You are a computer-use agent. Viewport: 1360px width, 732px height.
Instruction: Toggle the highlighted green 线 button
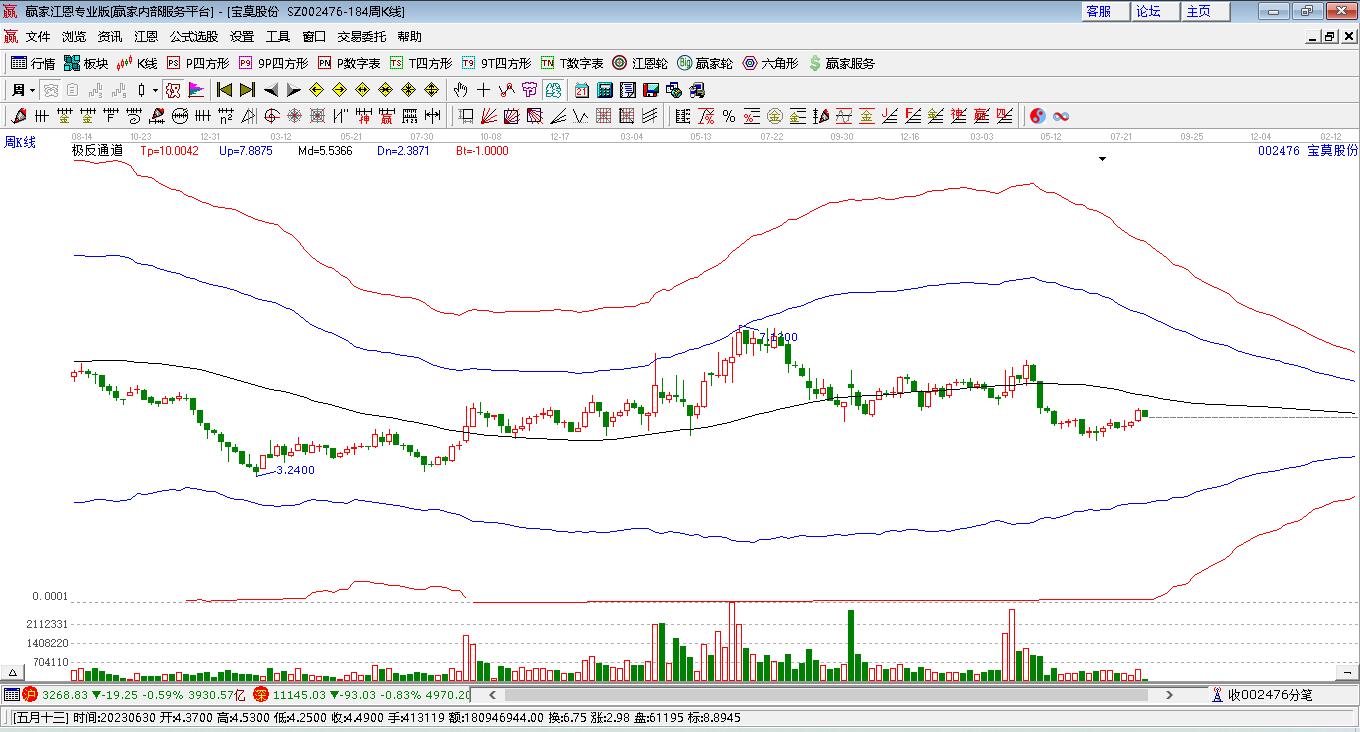(x=552, y=90)
